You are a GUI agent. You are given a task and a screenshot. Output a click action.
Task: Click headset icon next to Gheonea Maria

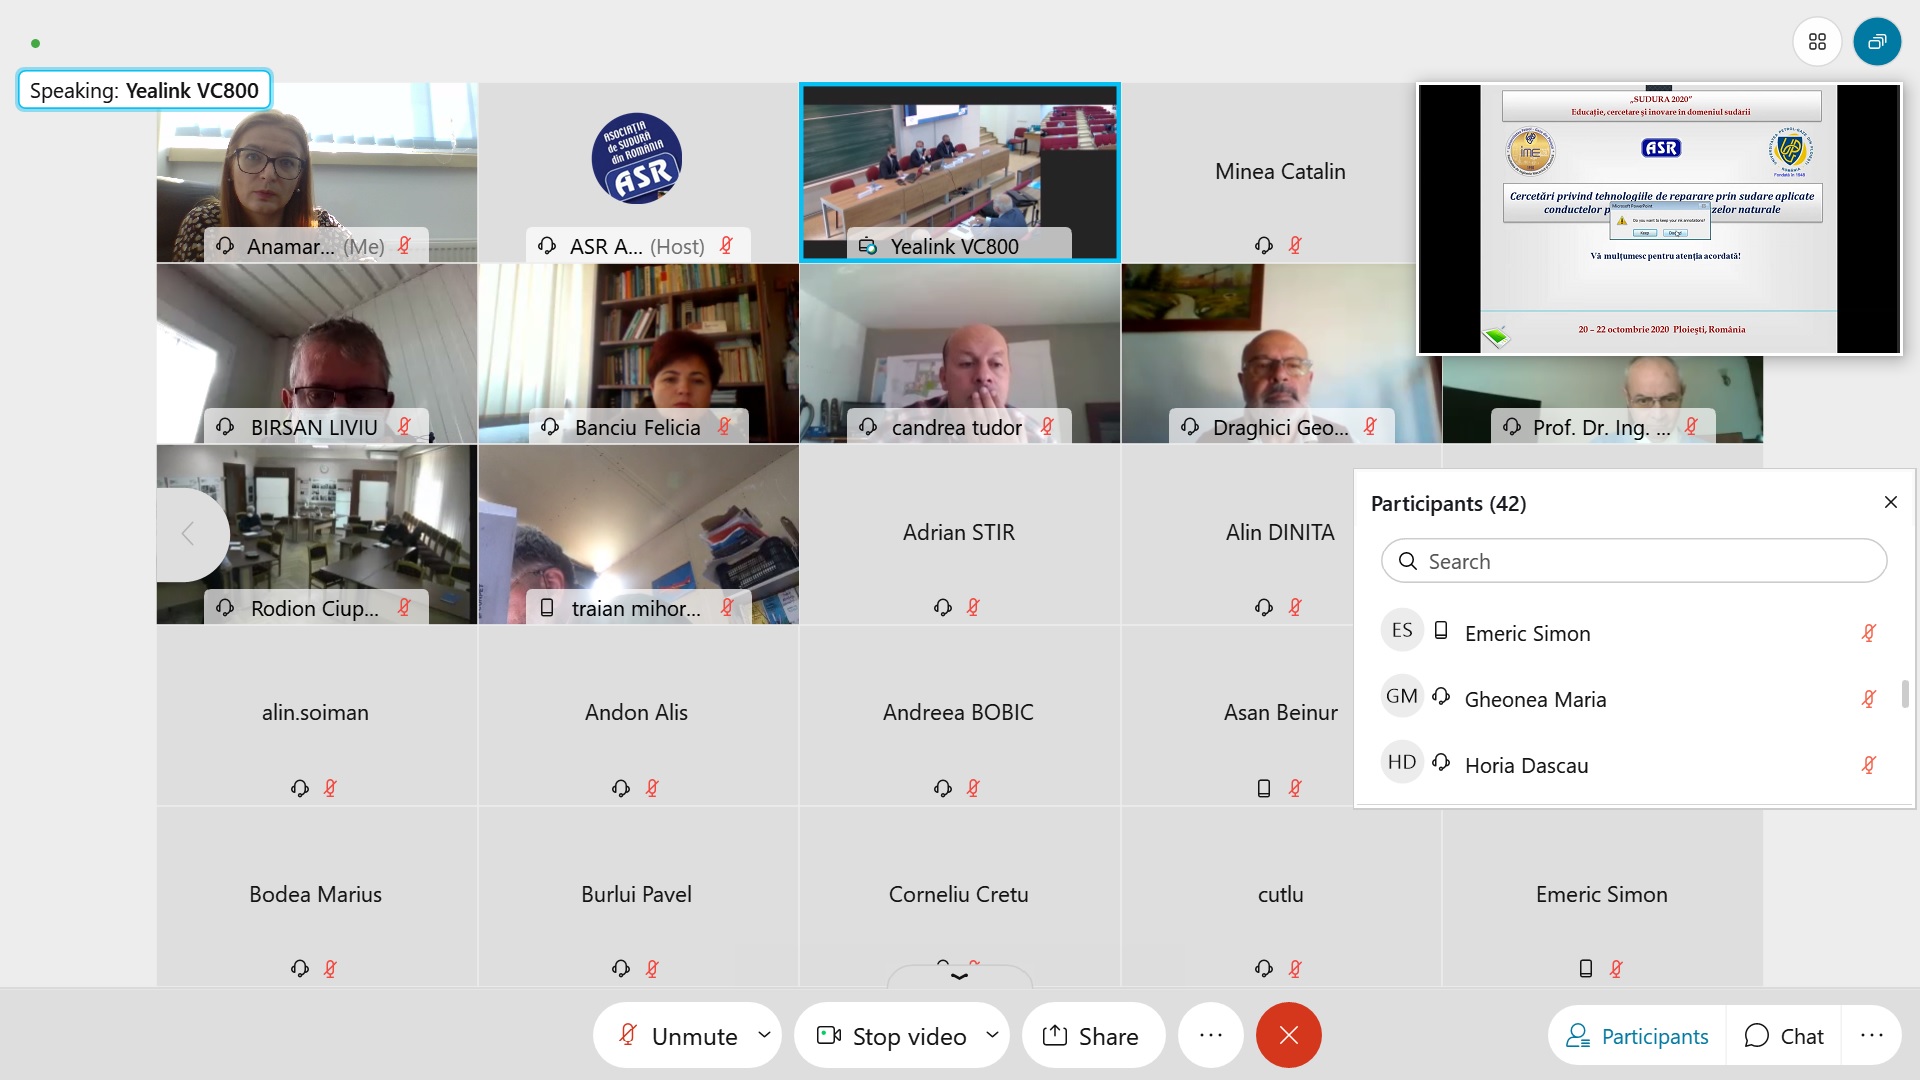(1441, 697)
